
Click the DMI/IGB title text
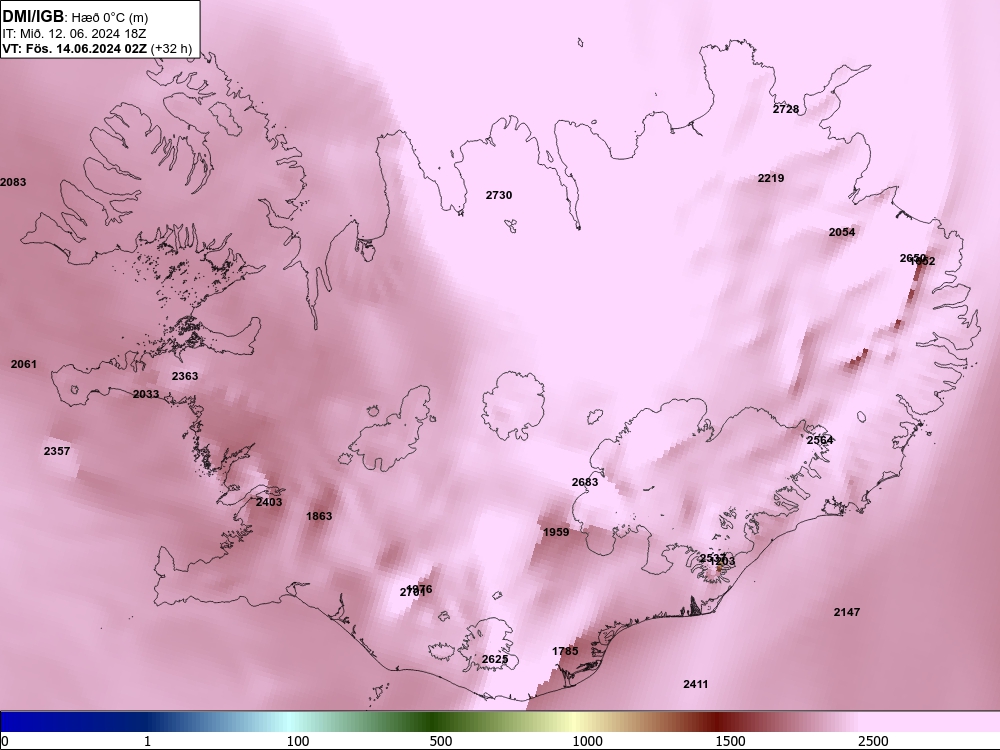tap(33, 16)
